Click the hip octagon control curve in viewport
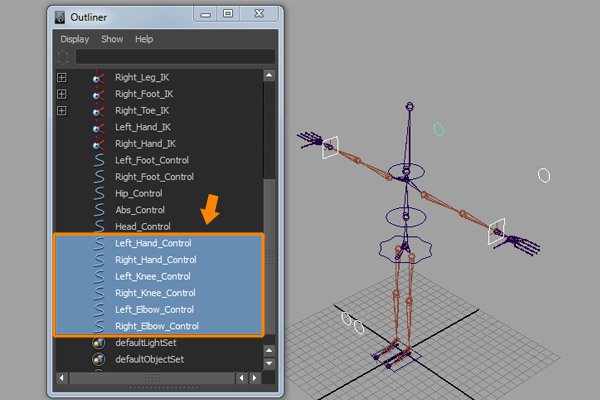The image size is (600, 400). pos(406,249)
